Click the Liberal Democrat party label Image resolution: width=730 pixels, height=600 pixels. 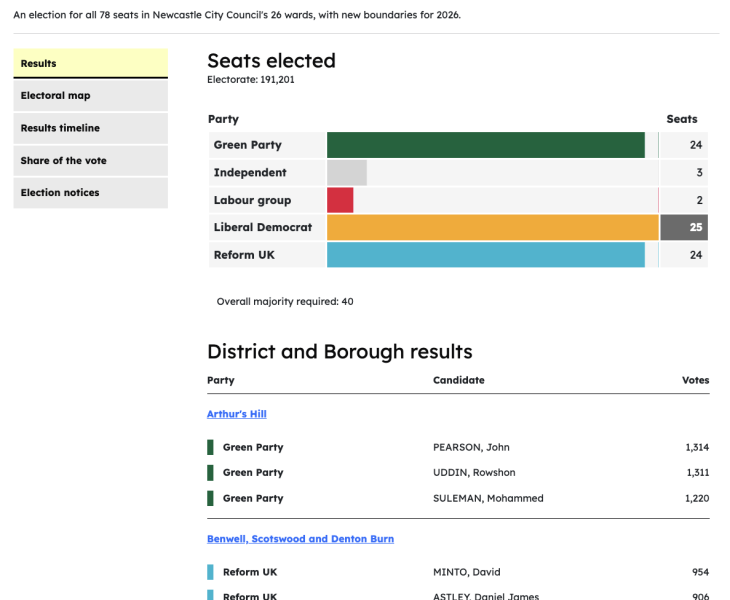[263, 227]
